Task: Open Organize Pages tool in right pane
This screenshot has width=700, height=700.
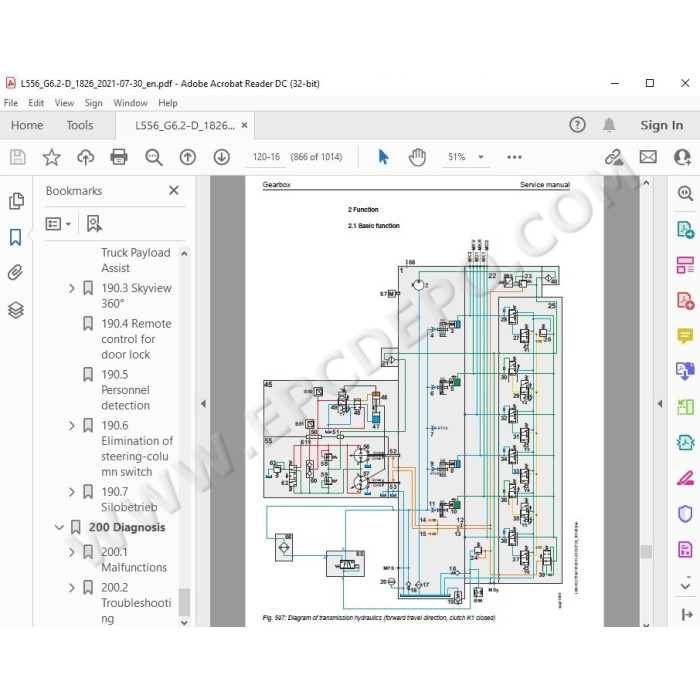Action: point(685,265)
